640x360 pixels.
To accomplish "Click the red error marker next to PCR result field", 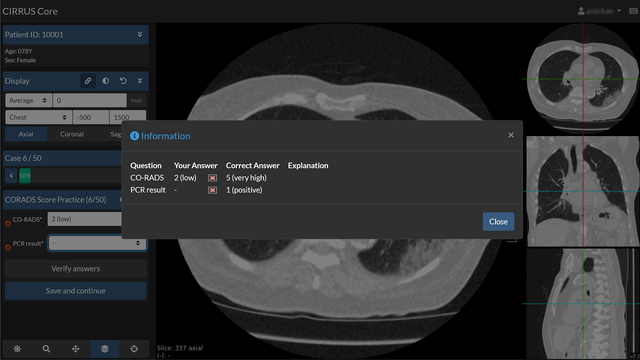I will point(8,247).
